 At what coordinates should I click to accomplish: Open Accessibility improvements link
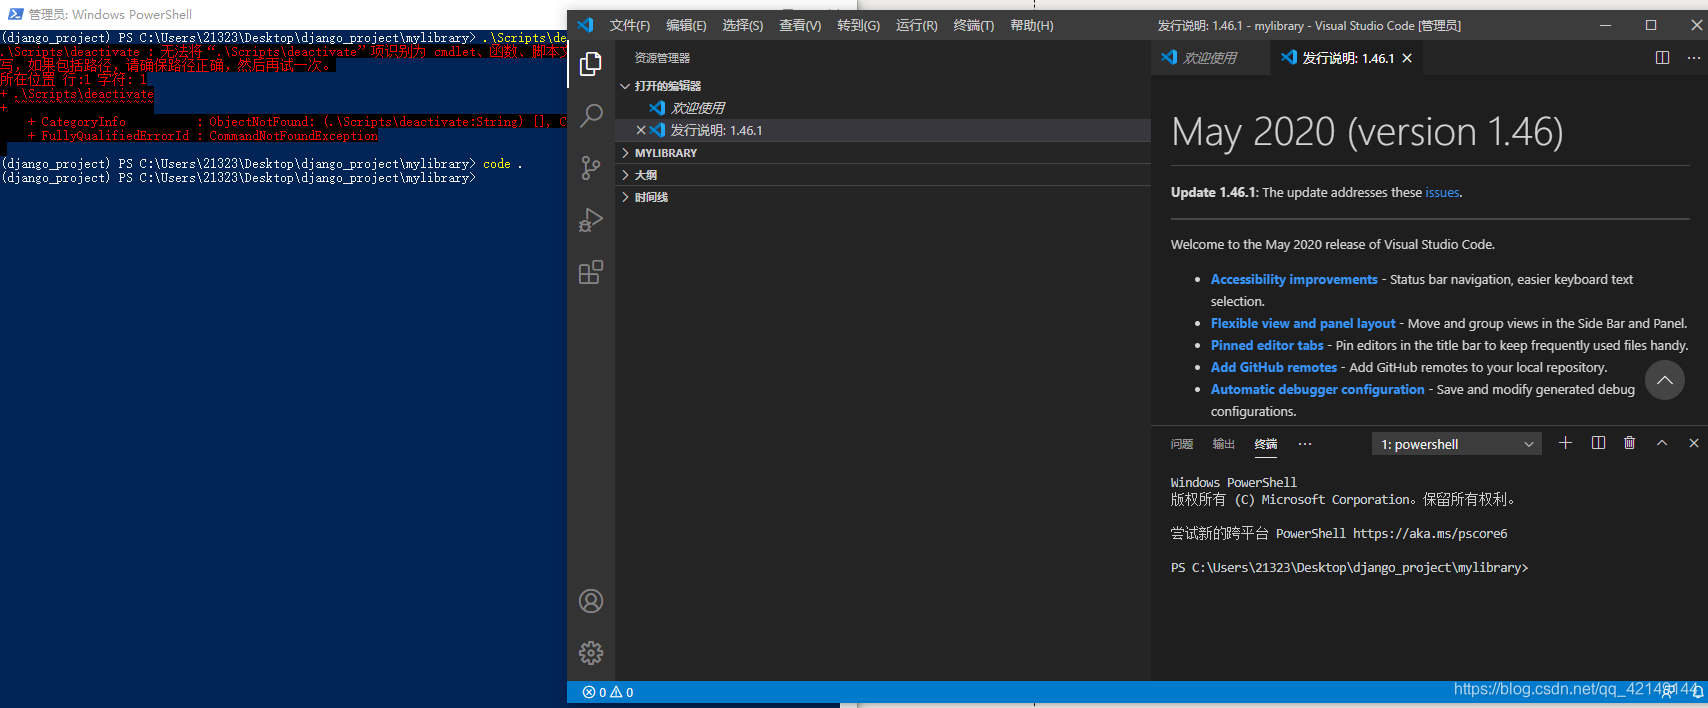click(1294, 280)
